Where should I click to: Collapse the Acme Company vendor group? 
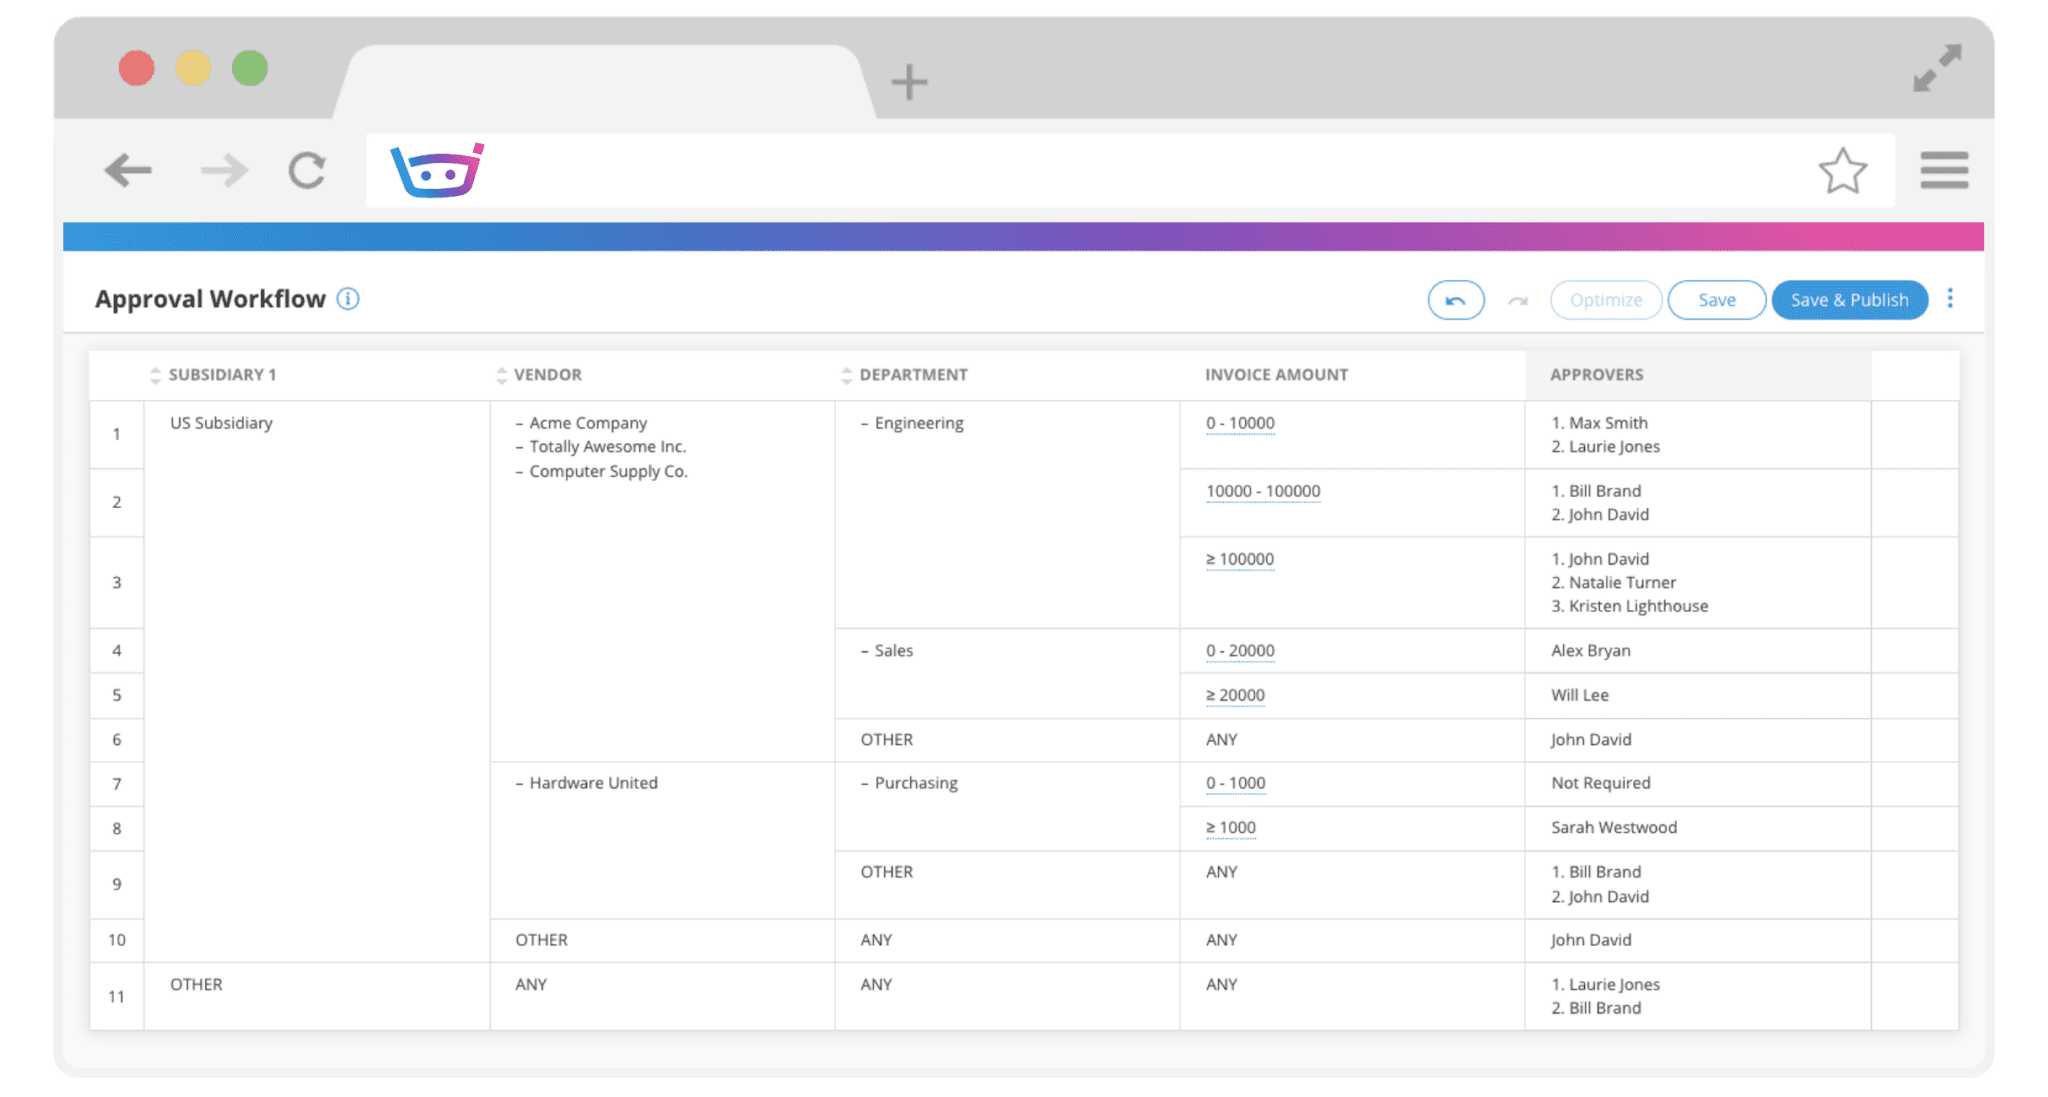coord(519,422)
